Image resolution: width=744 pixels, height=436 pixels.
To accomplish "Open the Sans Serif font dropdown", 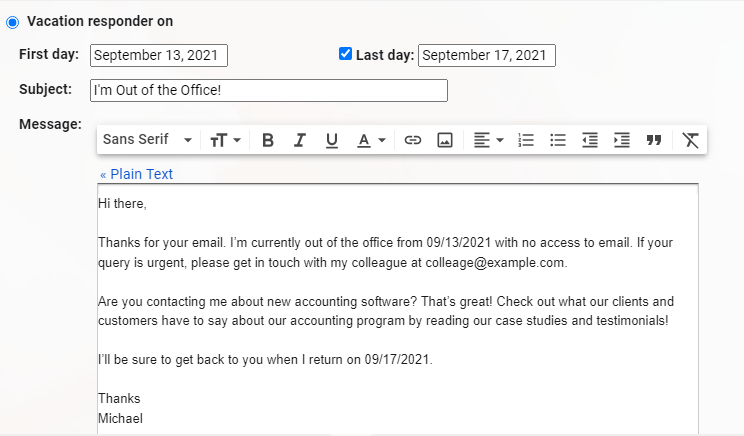I will [x=147, y=140].
